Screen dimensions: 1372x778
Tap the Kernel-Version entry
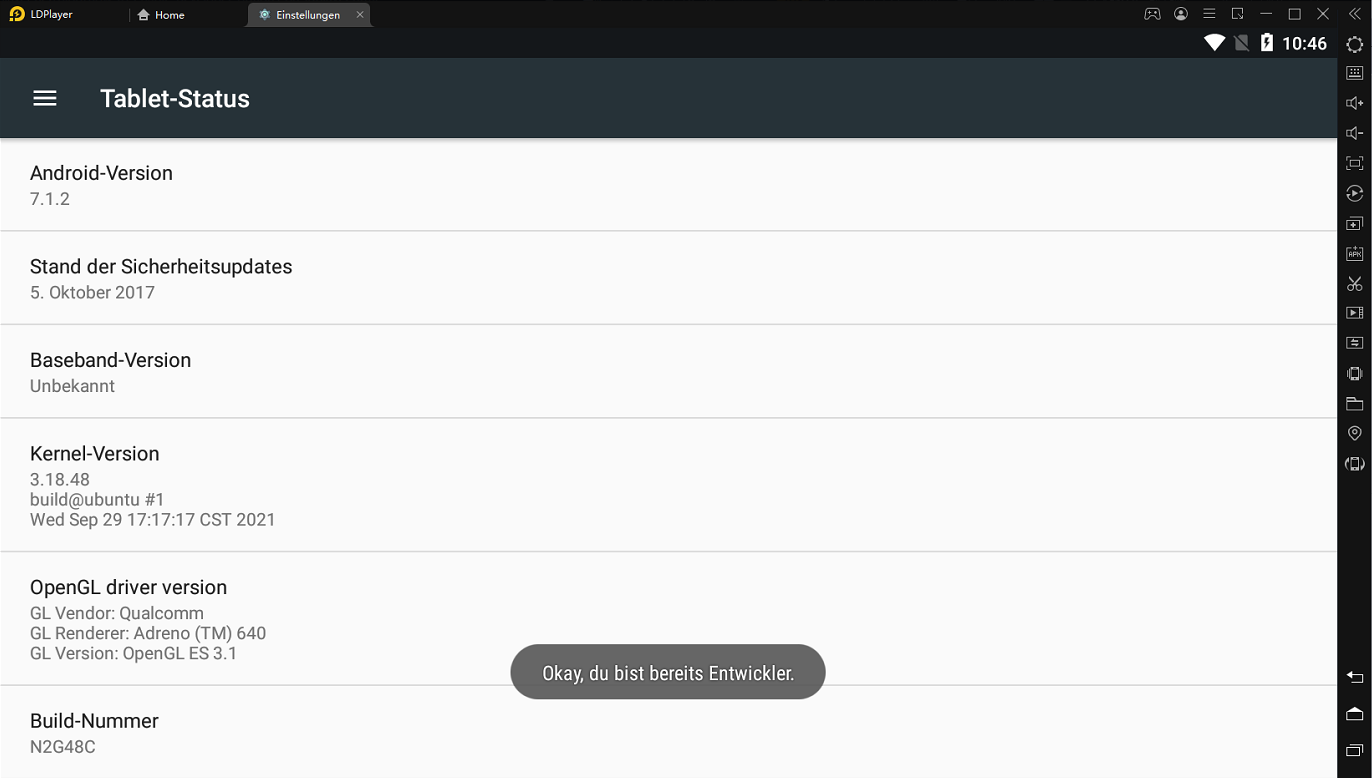pyautogui.click(x=668, y=485)
